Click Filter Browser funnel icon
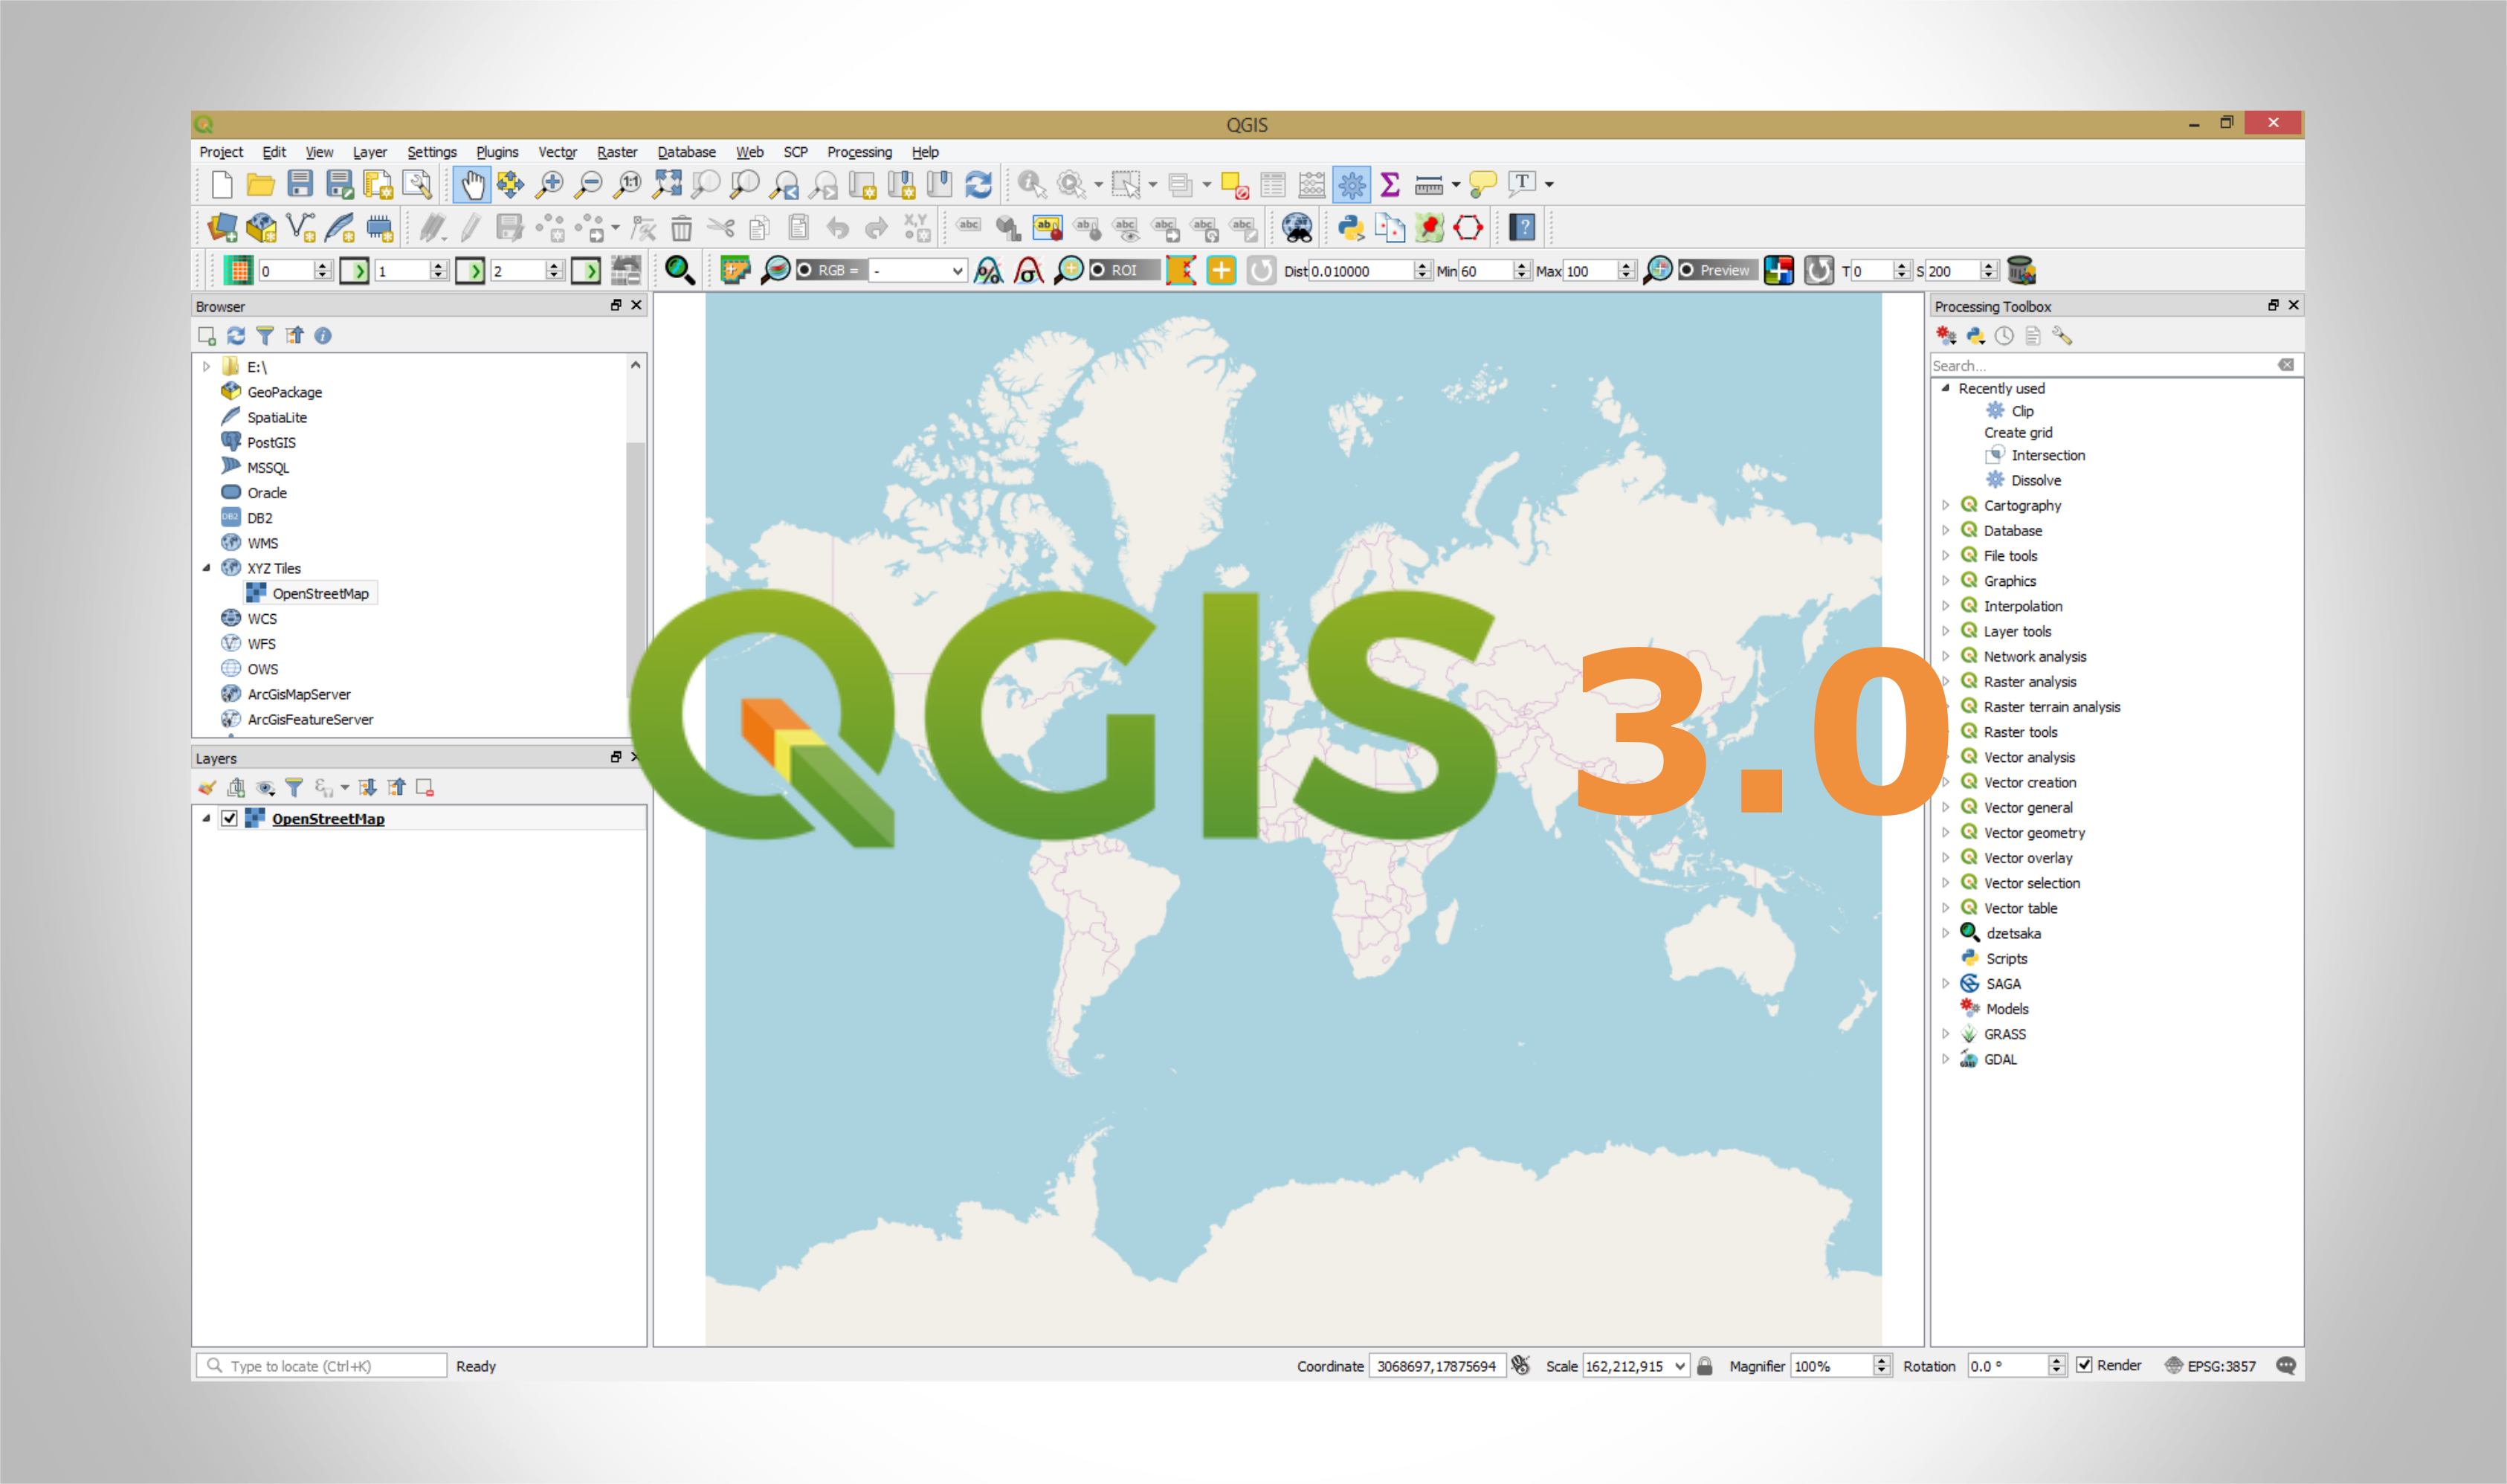This screenshot has width=2507, height=1484. (x=265, y=336)
